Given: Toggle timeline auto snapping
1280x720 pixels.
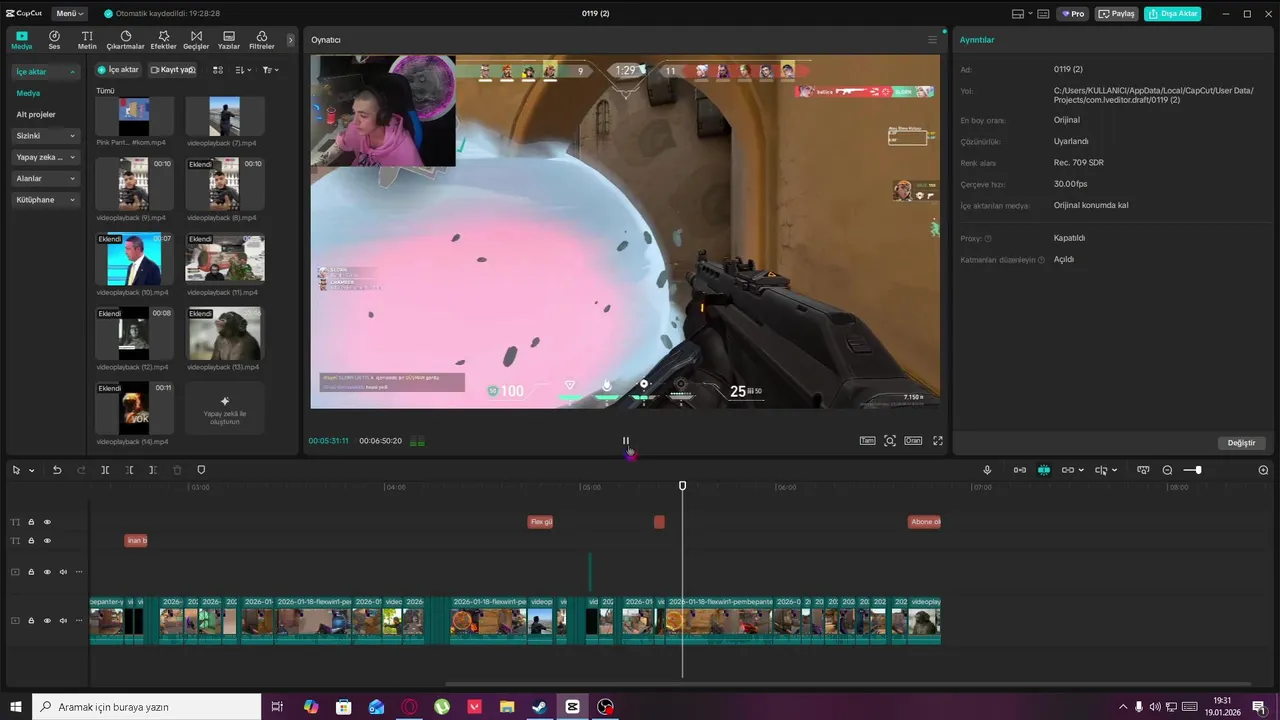Looking at the screenshot, I should (1044, 470).
